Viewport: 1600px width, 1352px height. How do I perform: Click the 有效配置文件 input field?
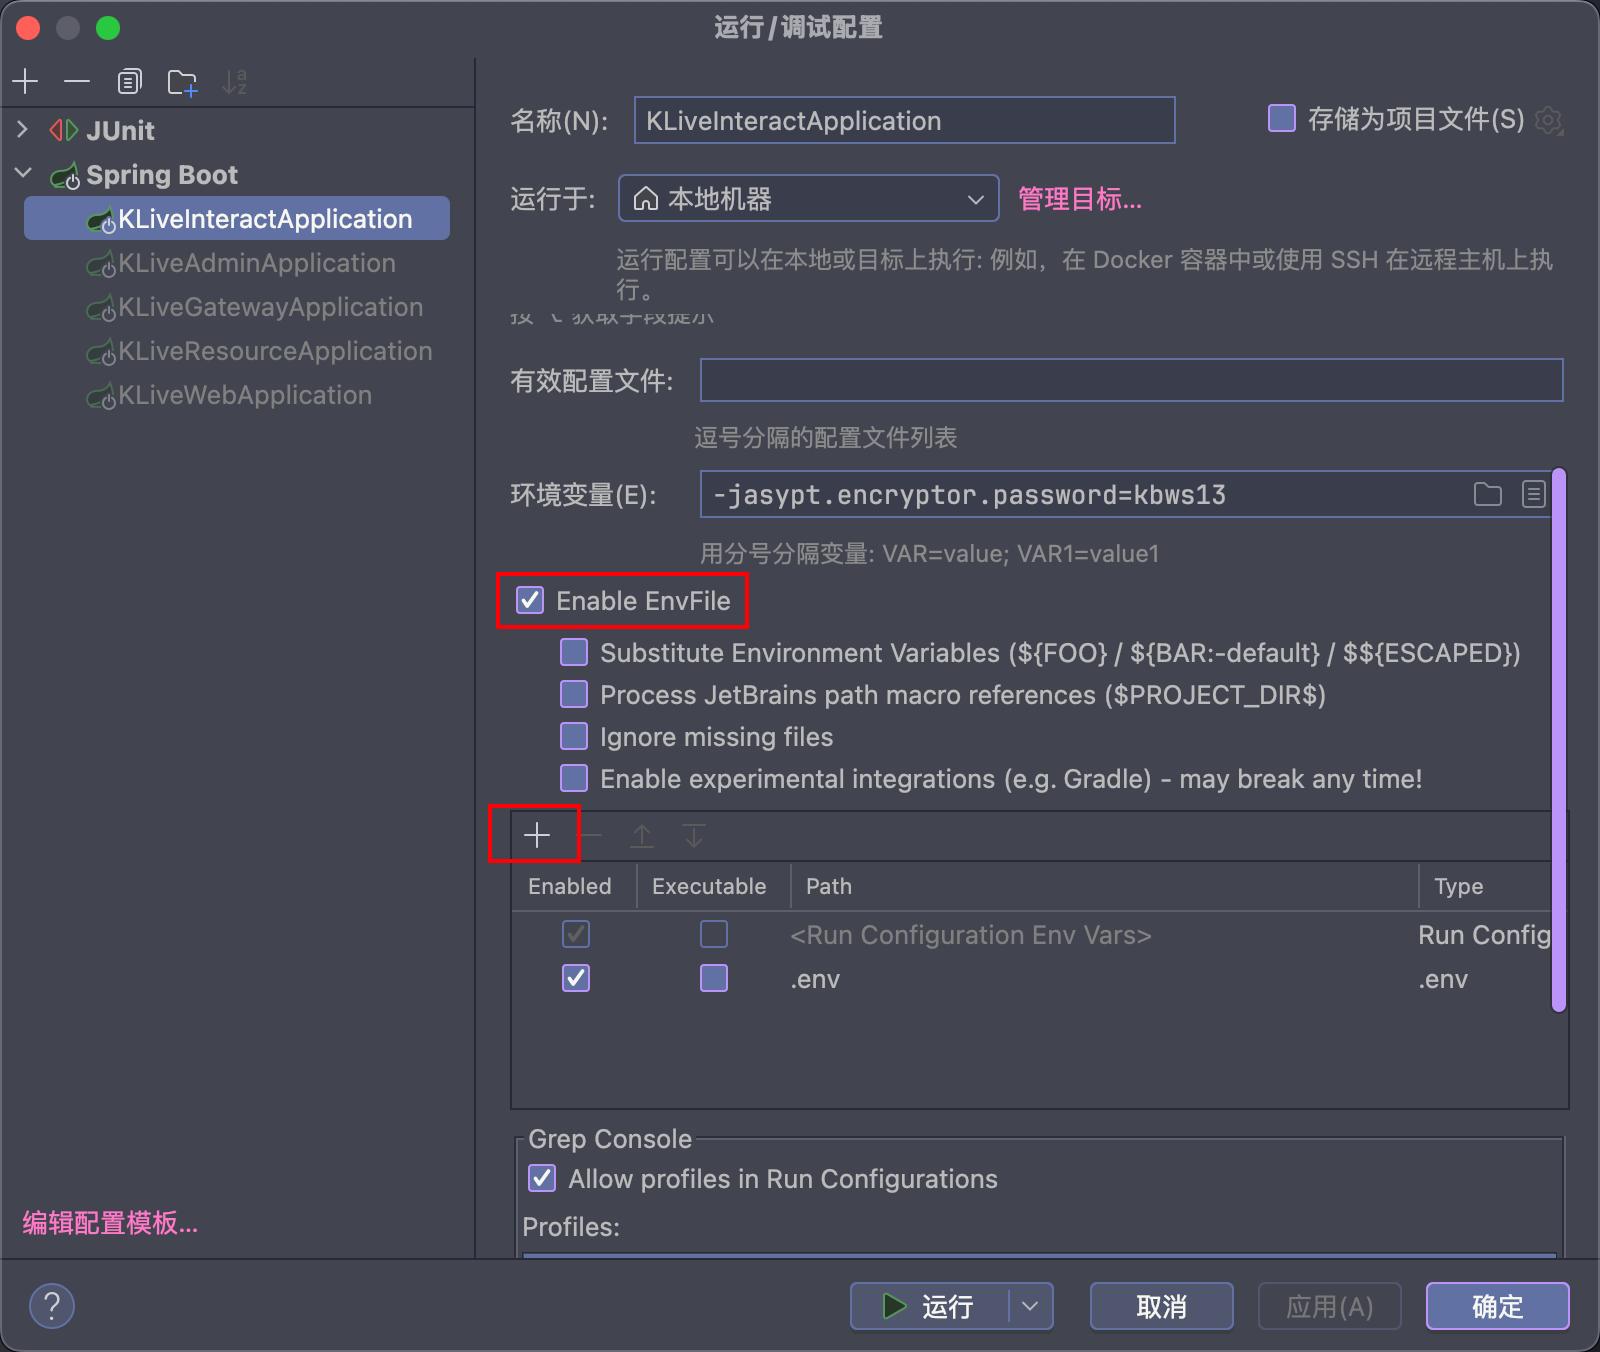click(1131, 380)
